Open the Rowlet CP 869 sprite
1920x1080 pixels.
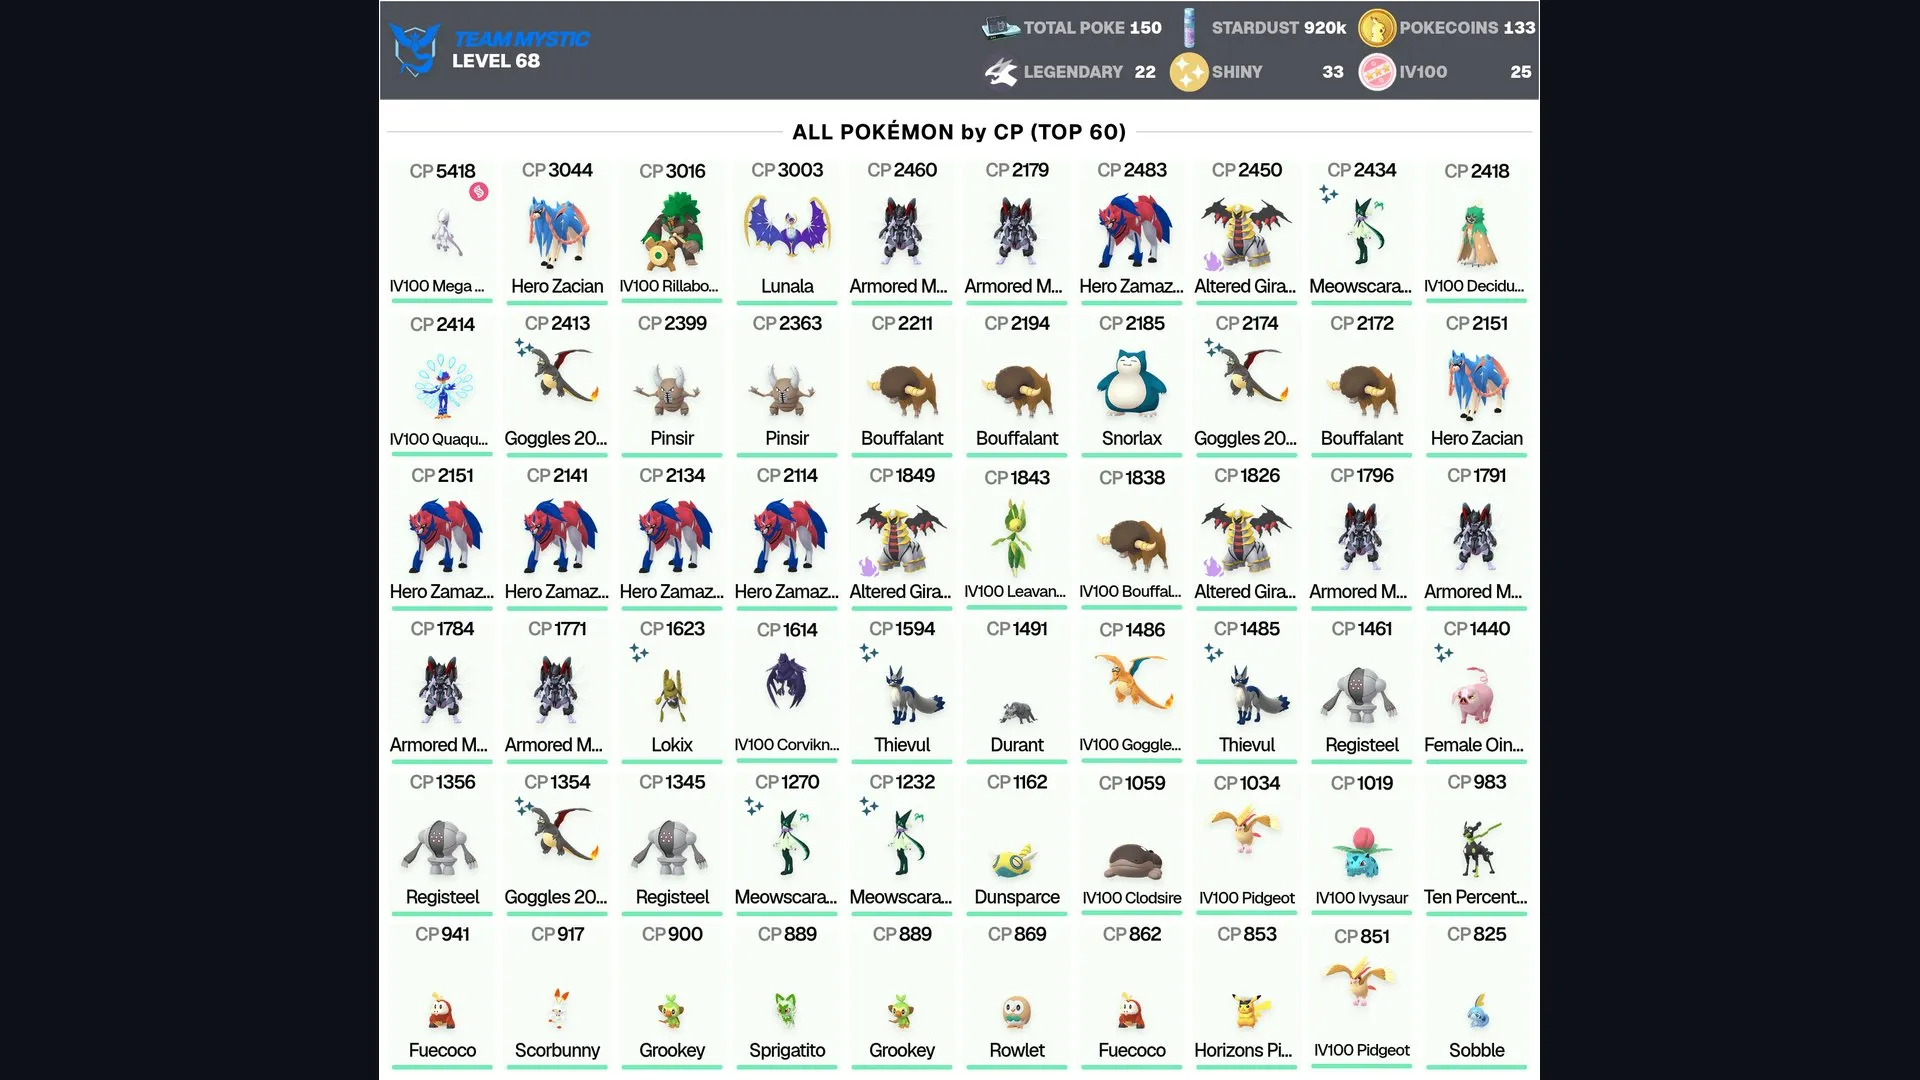(x=1017, y=1012)
